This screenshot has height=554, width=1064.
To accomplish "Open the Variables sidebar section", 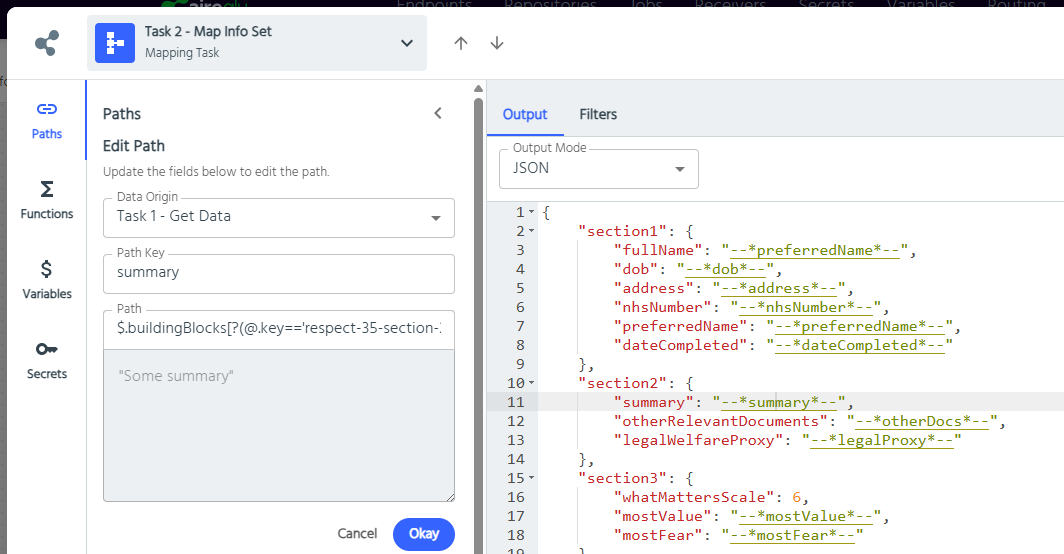I will [46, 280].
